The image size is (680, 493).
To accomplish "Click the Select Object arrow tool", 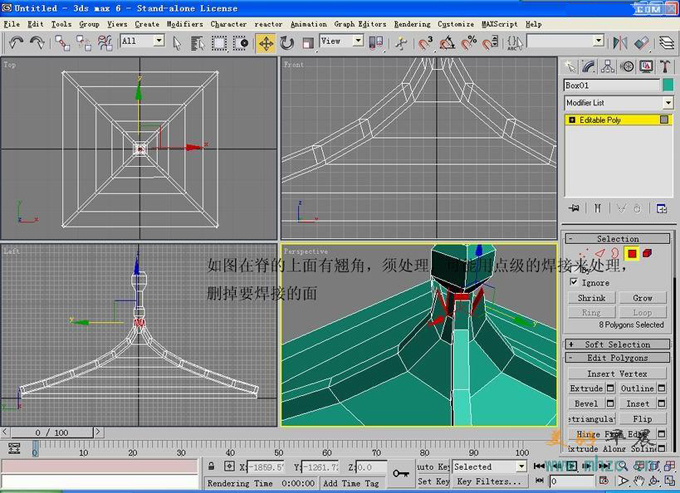I will (177, 42).
